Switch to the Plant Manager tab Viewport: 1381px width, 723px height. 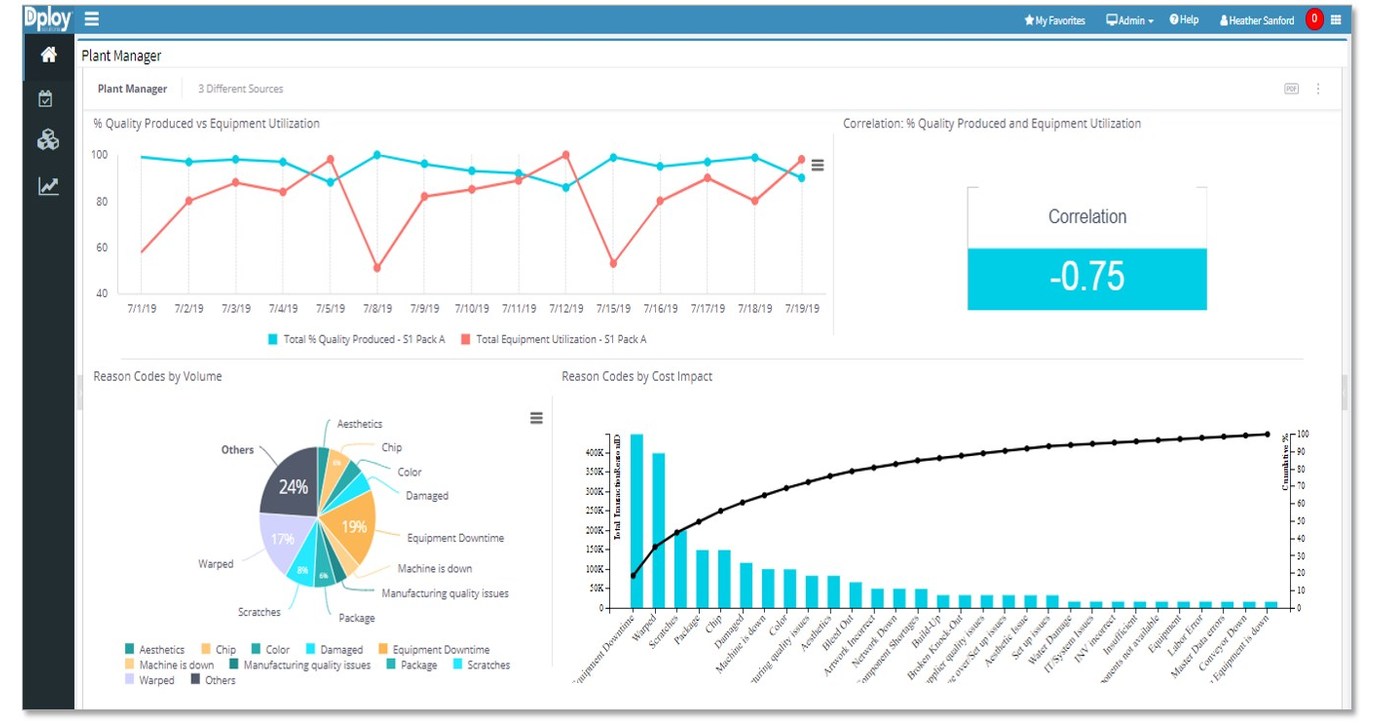(x=132, y=88)
